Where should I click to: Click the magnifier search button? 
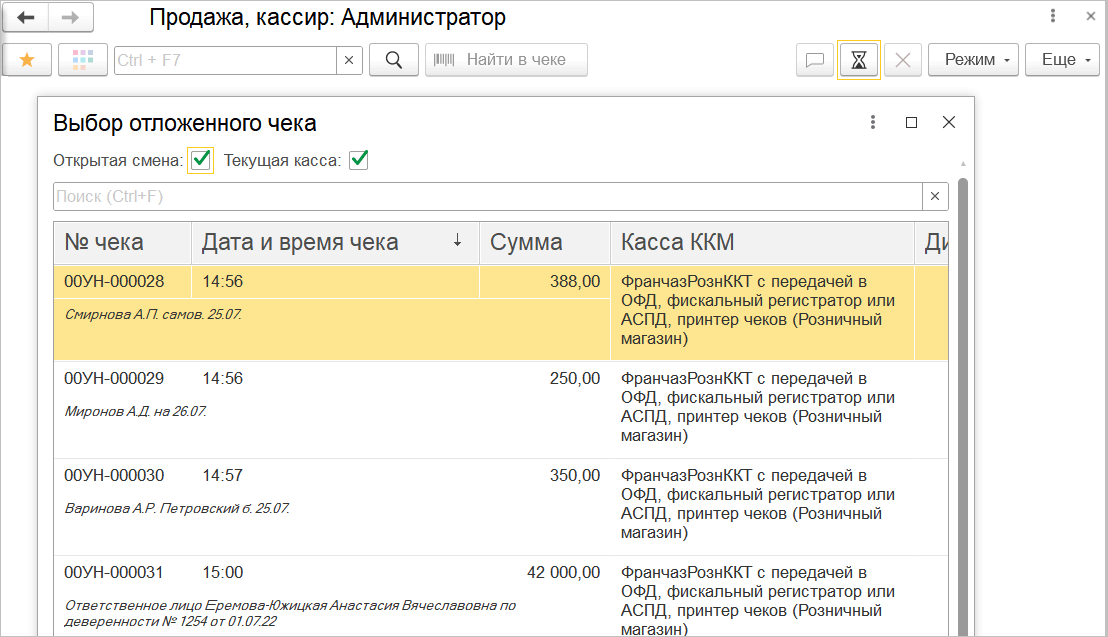point(393,60)
